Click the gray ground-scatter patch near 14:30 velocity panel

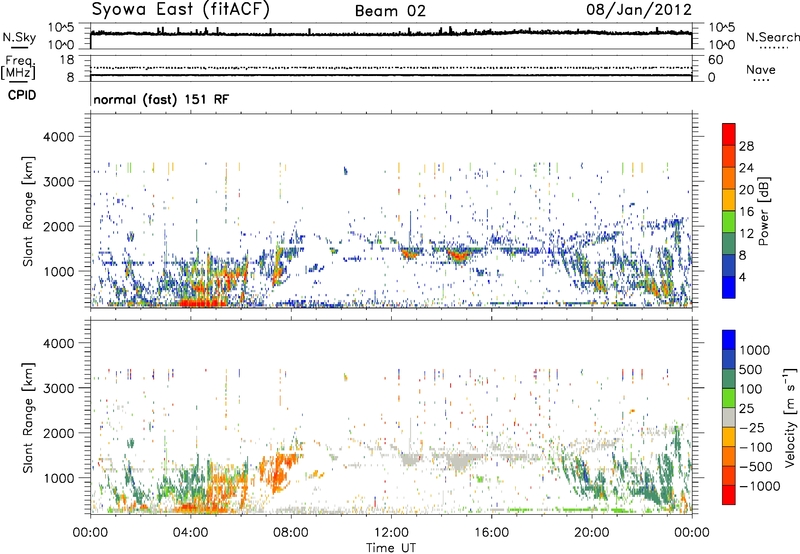(x=462, y=462)
